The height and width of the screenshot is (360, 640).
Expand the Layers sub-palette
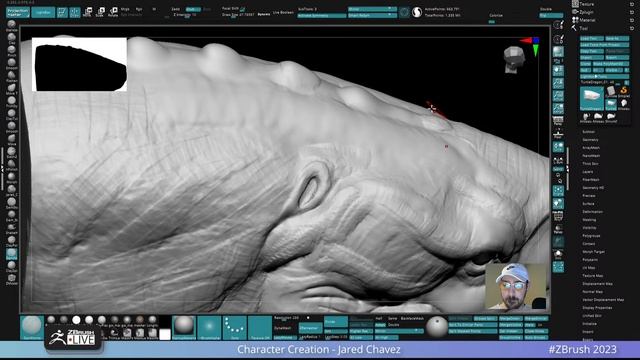pos(588,172)
